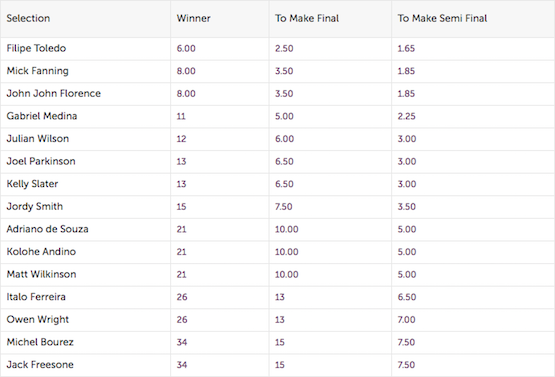Click Michel Bourez Winner odds 34

coord(182,342)
